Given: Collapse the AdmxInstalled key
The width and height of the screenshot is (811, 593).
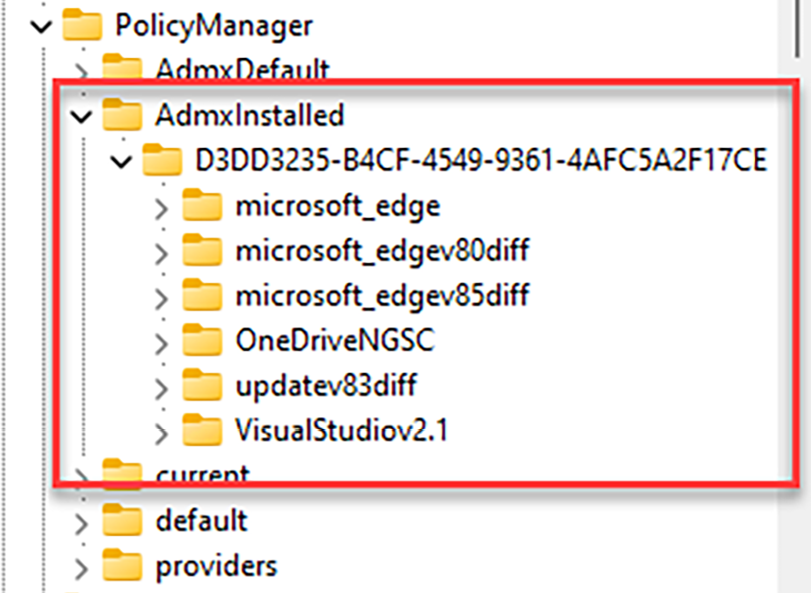Looking at the screenshot, I should click(x=82, y=116).
